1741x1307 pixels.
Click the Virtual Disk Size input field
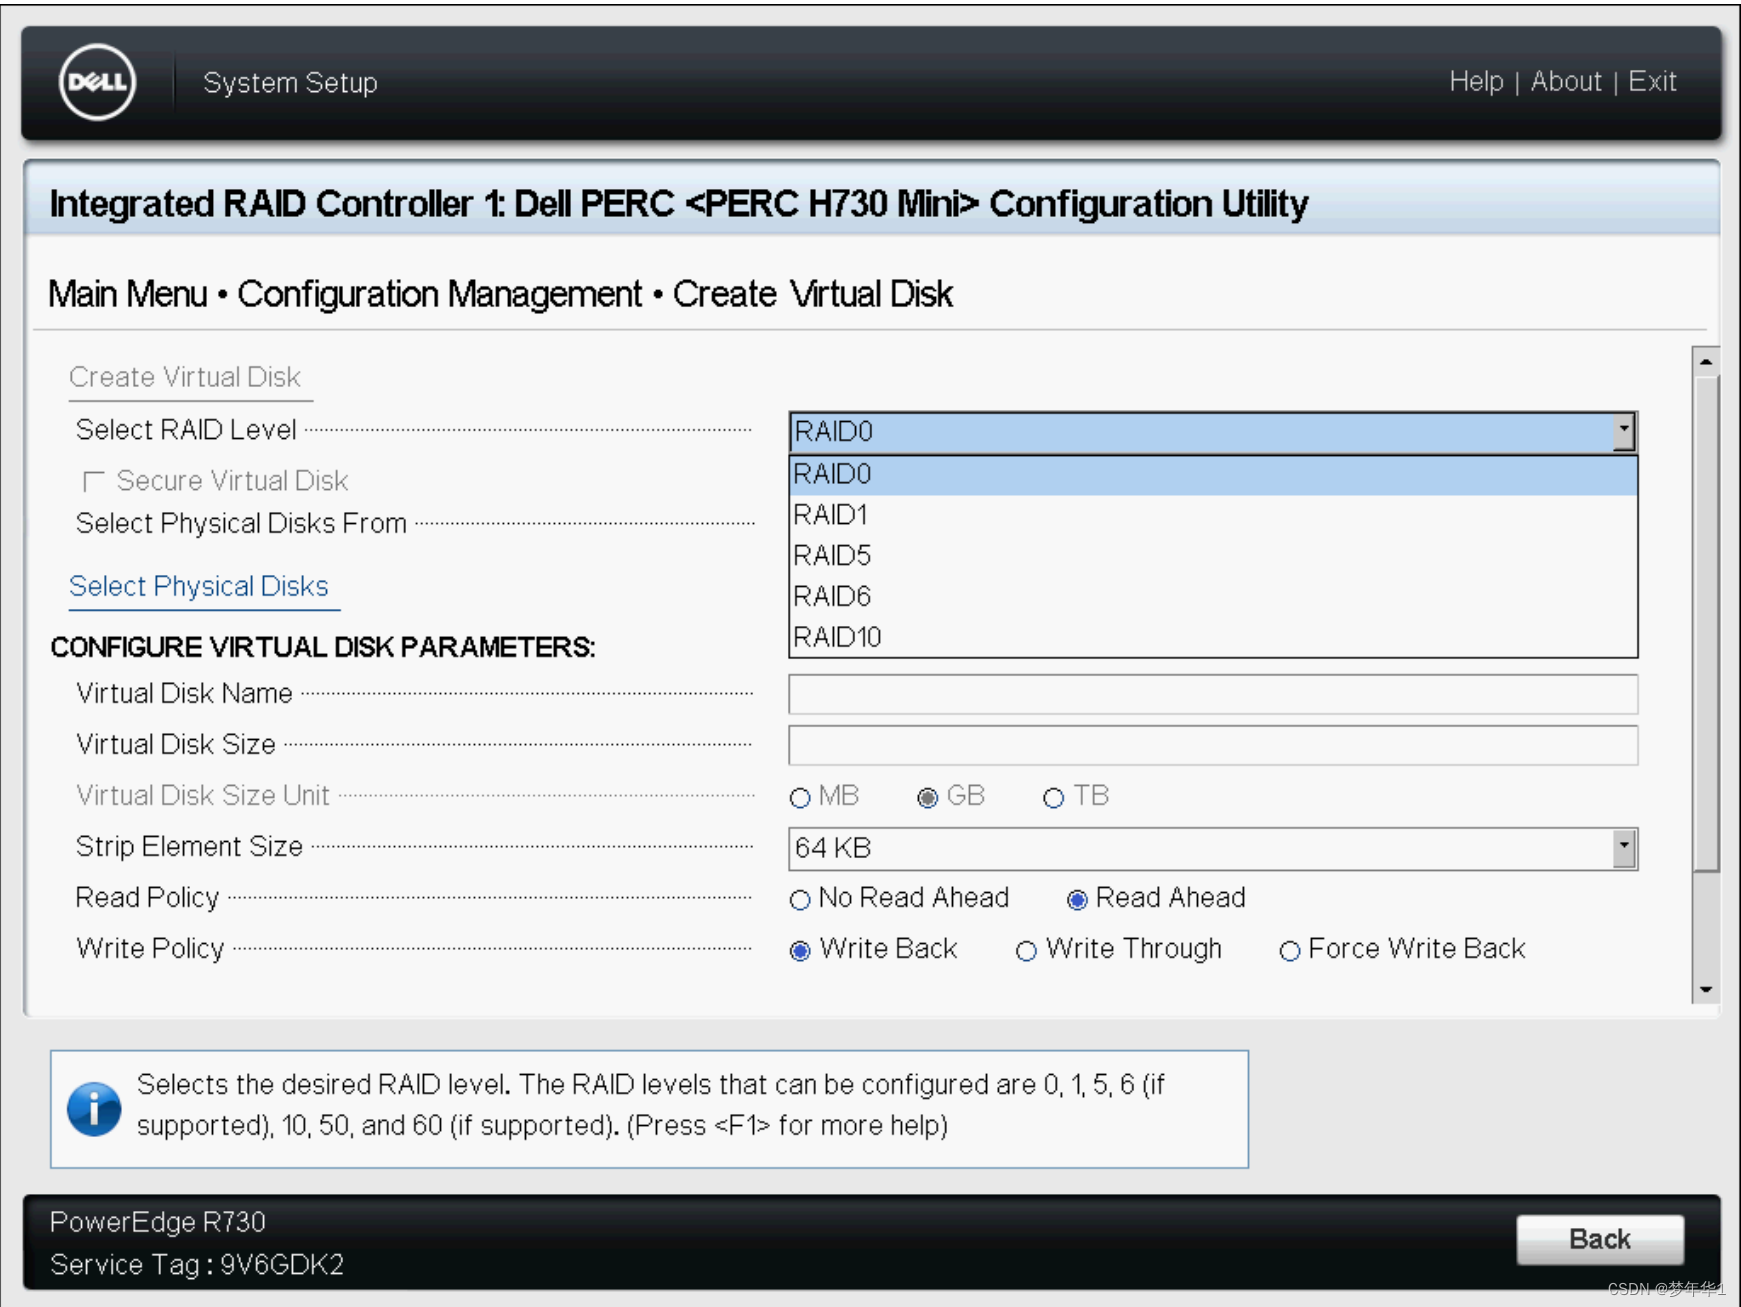coord(1213,745)
